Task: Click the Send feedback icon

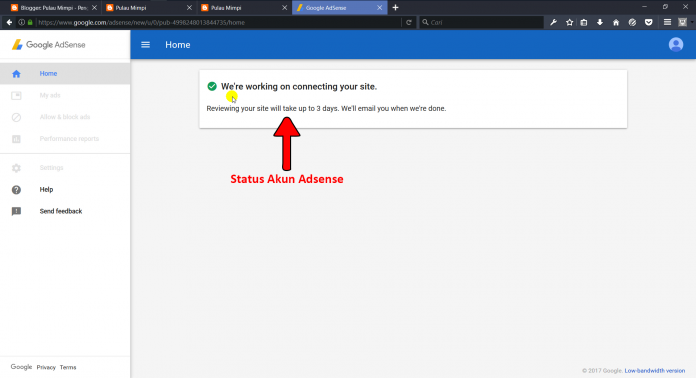Action: coord(16,212)
